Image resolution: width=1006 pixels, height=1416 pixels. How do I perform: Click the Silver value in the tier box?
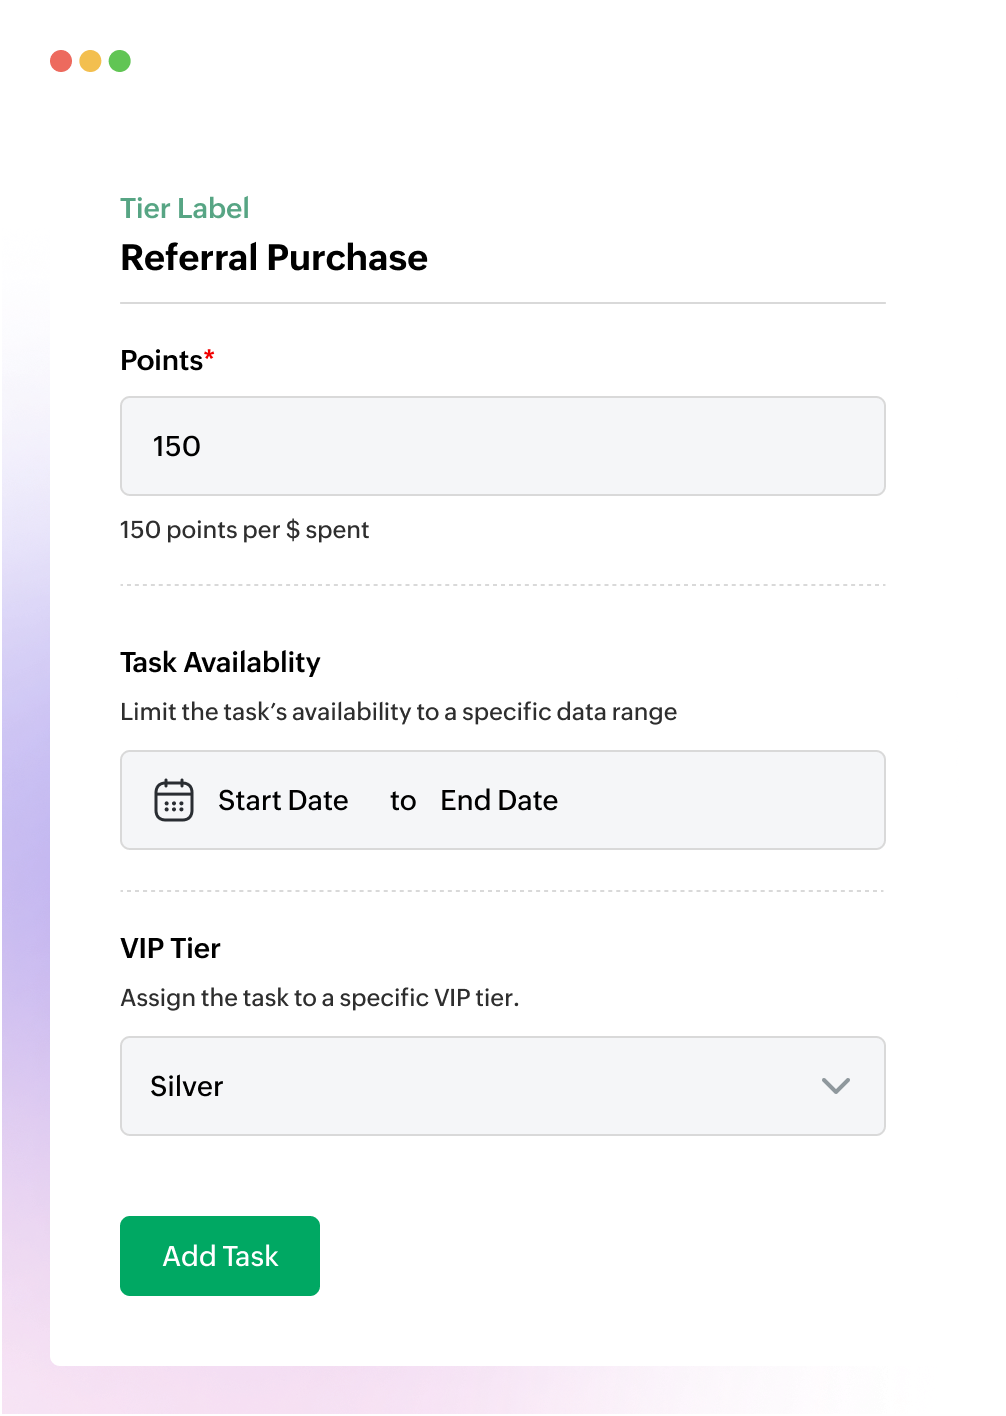186,1086
